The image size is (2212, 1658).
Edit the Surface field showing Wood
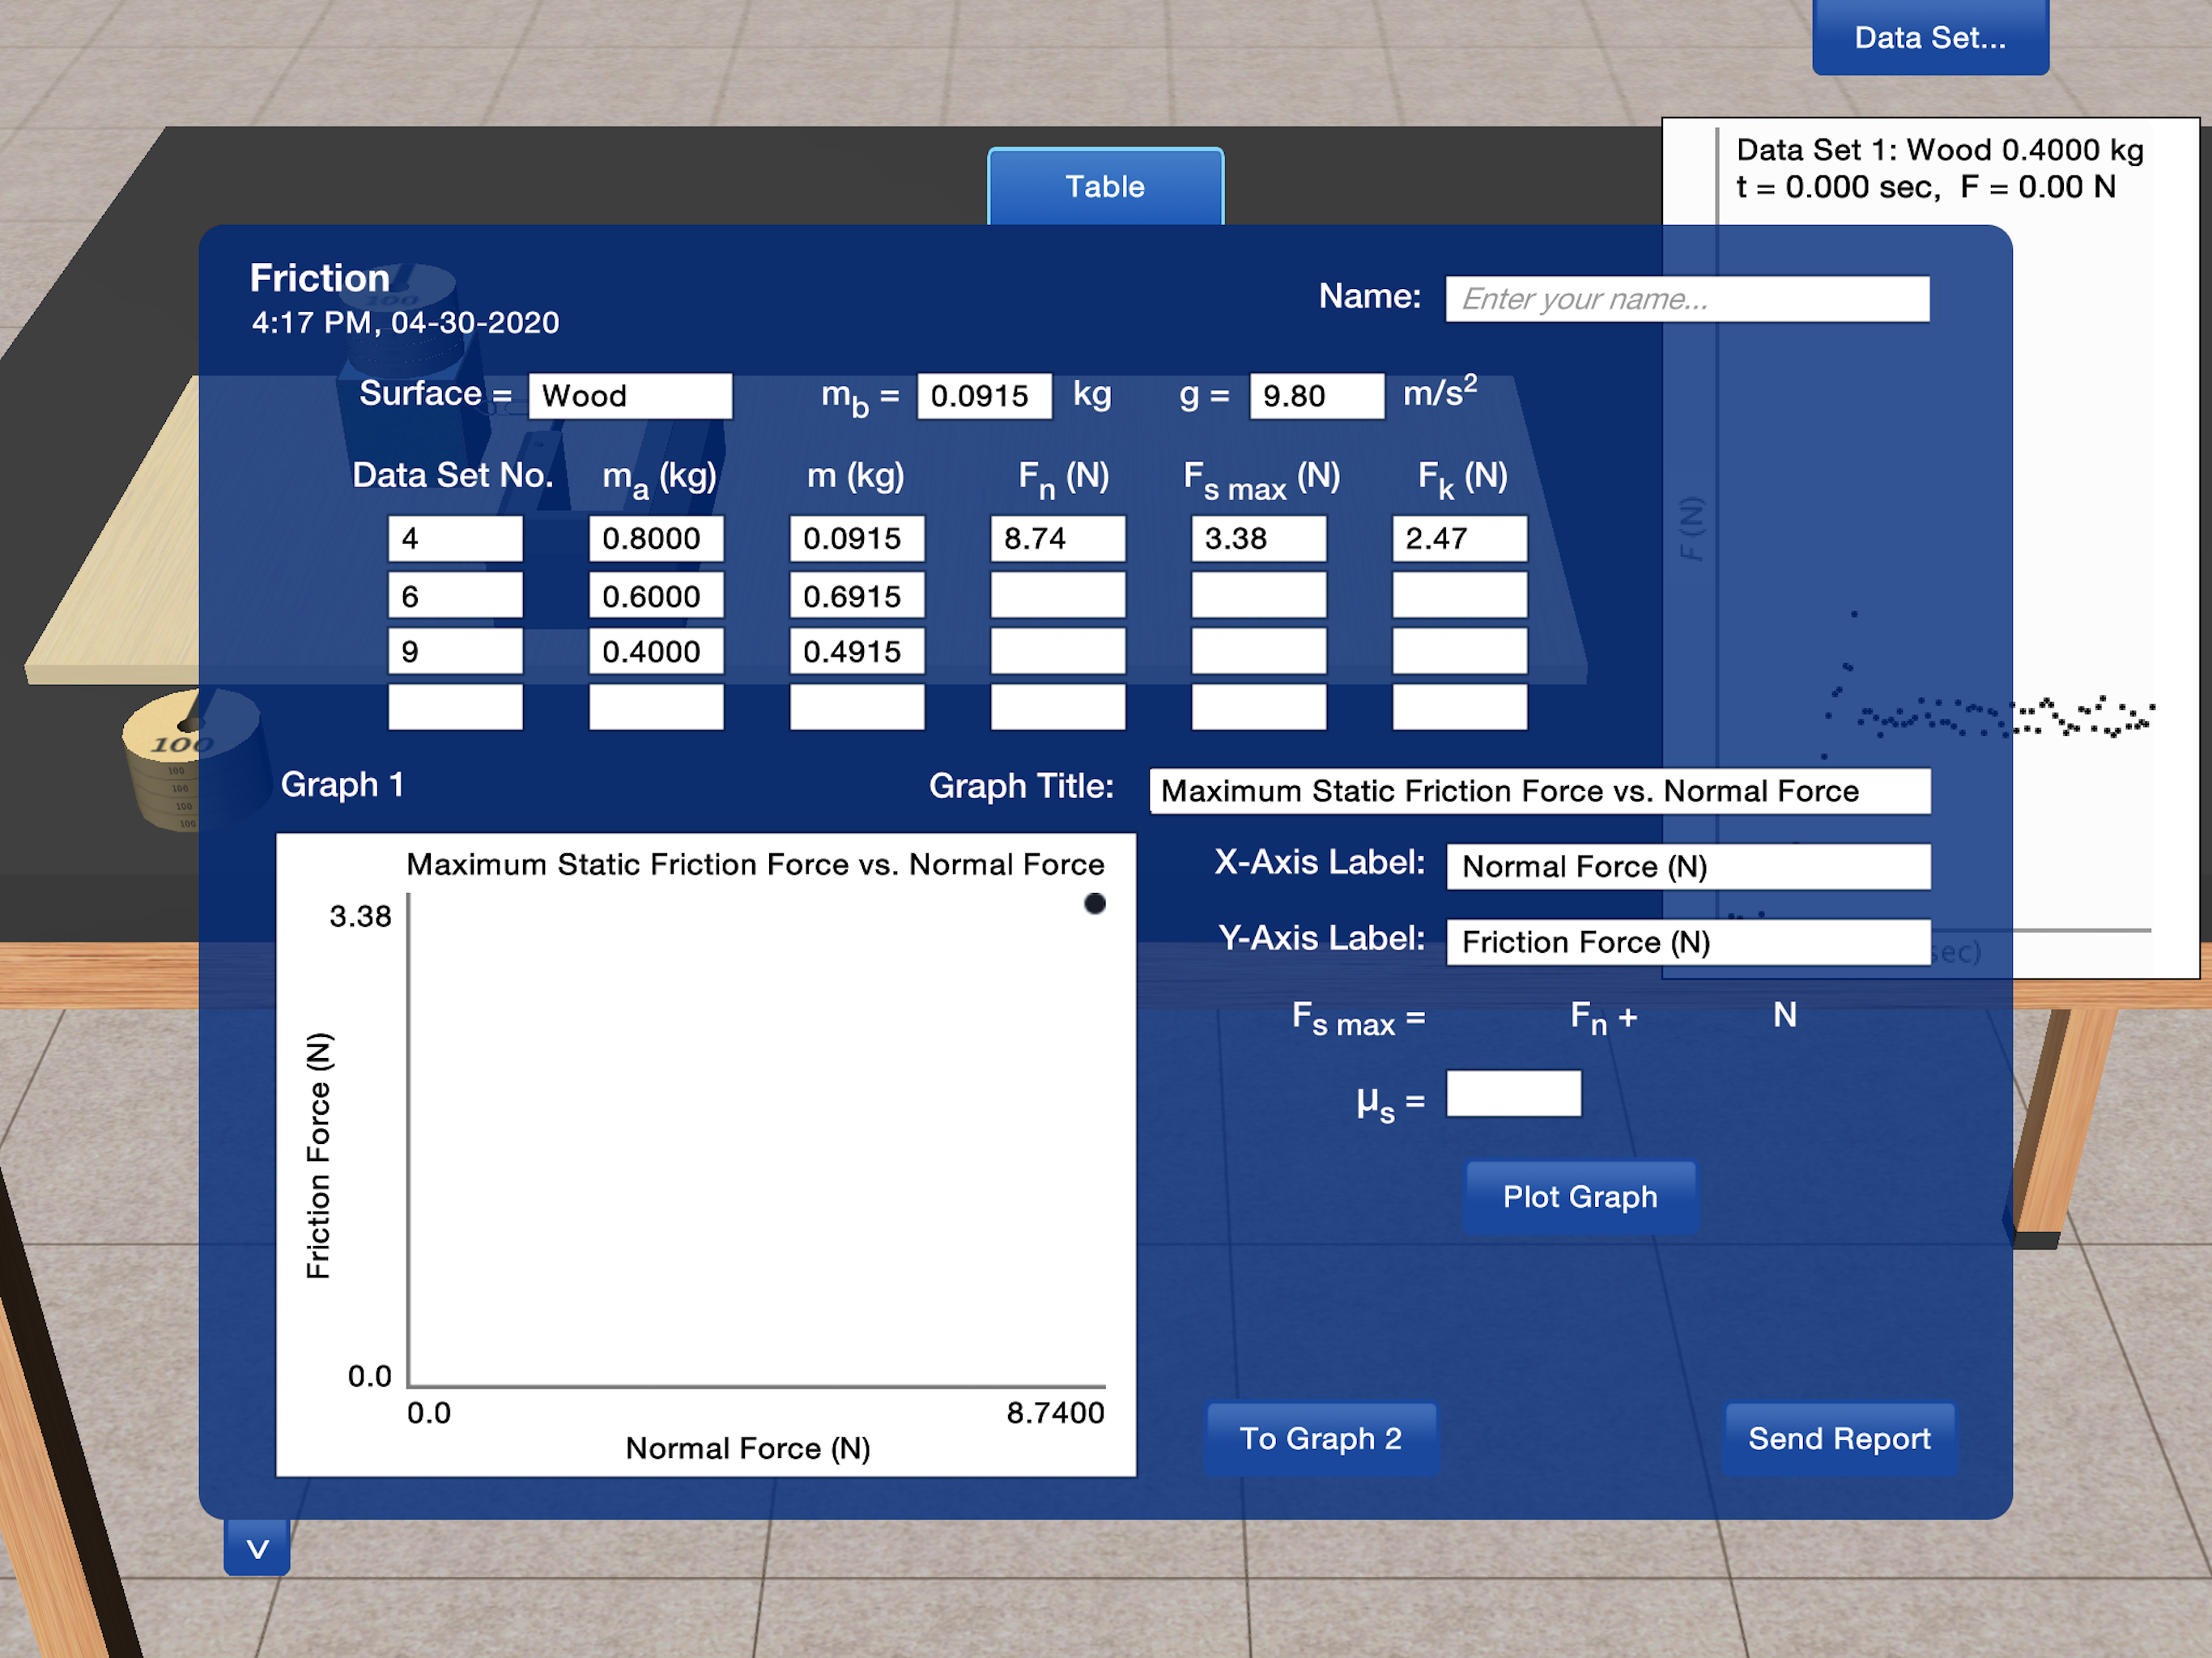pos(630,396)
